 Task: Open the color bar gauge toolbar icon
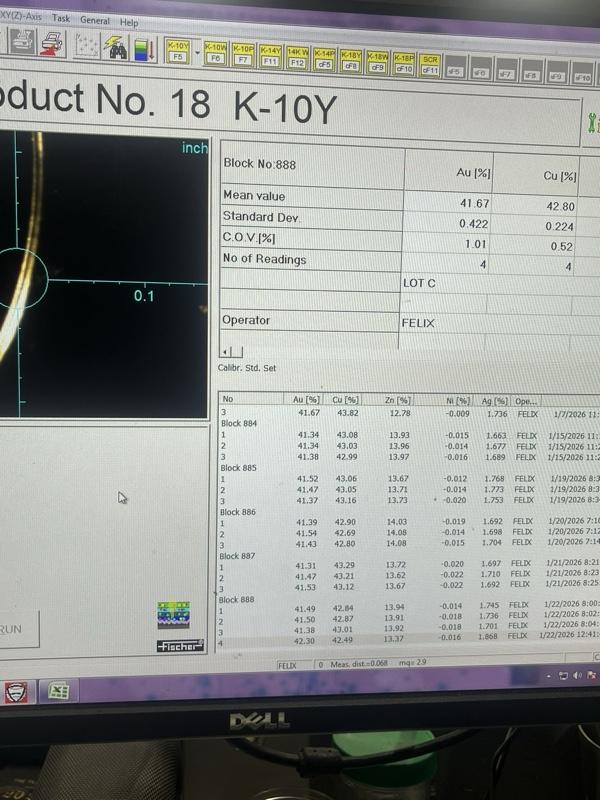pyautogui.click(x=144, y=49)
